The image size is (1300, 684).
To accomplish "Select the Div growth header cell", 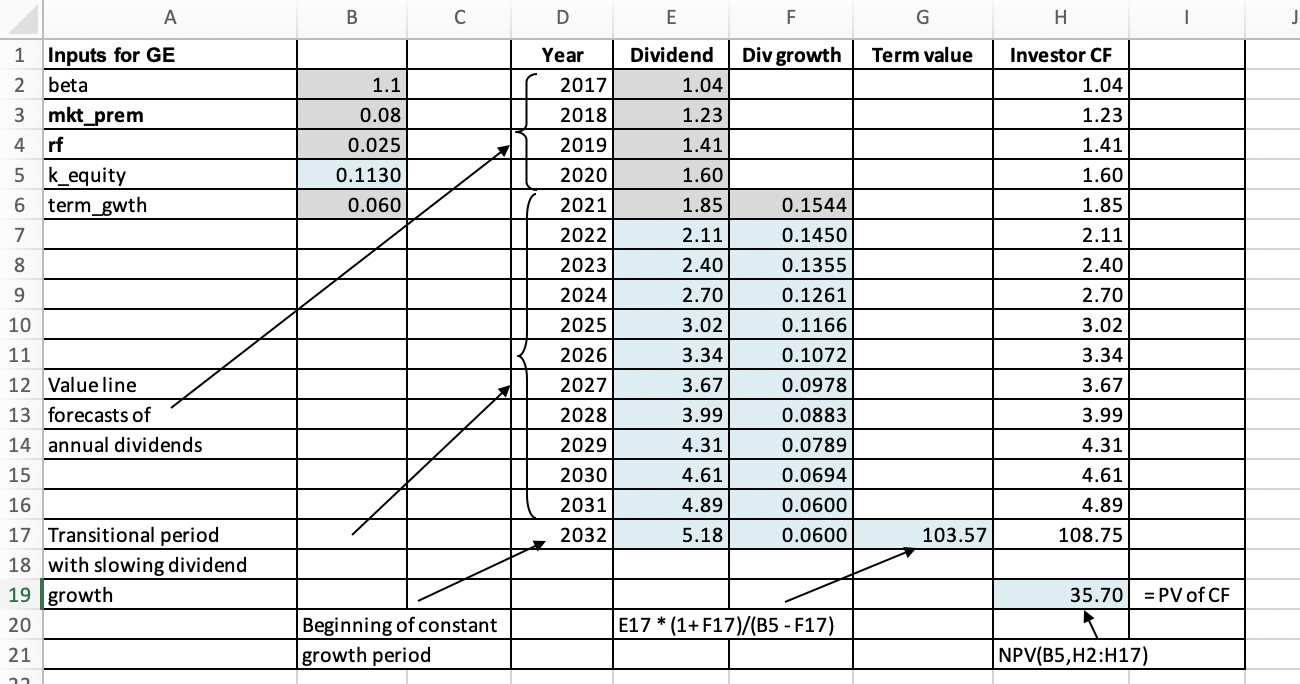I will tap(791, 55).
